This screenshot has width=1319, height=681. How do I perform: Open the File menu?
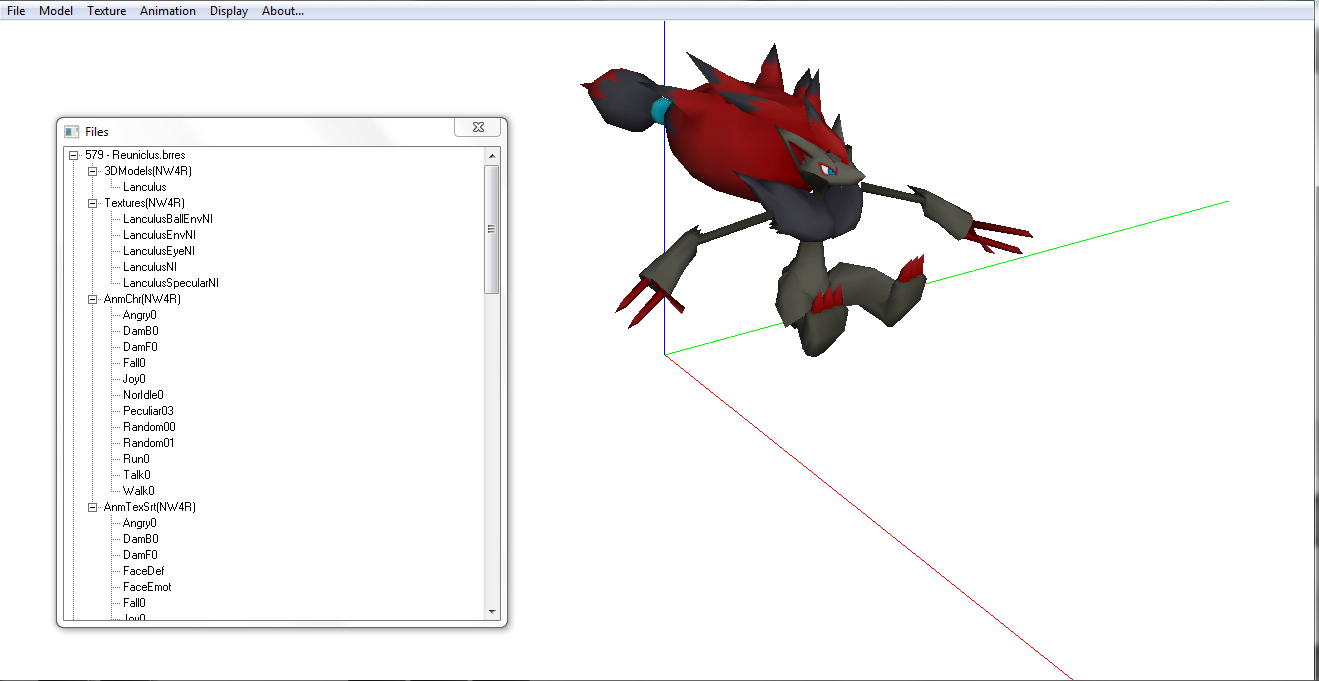(16, 11)
